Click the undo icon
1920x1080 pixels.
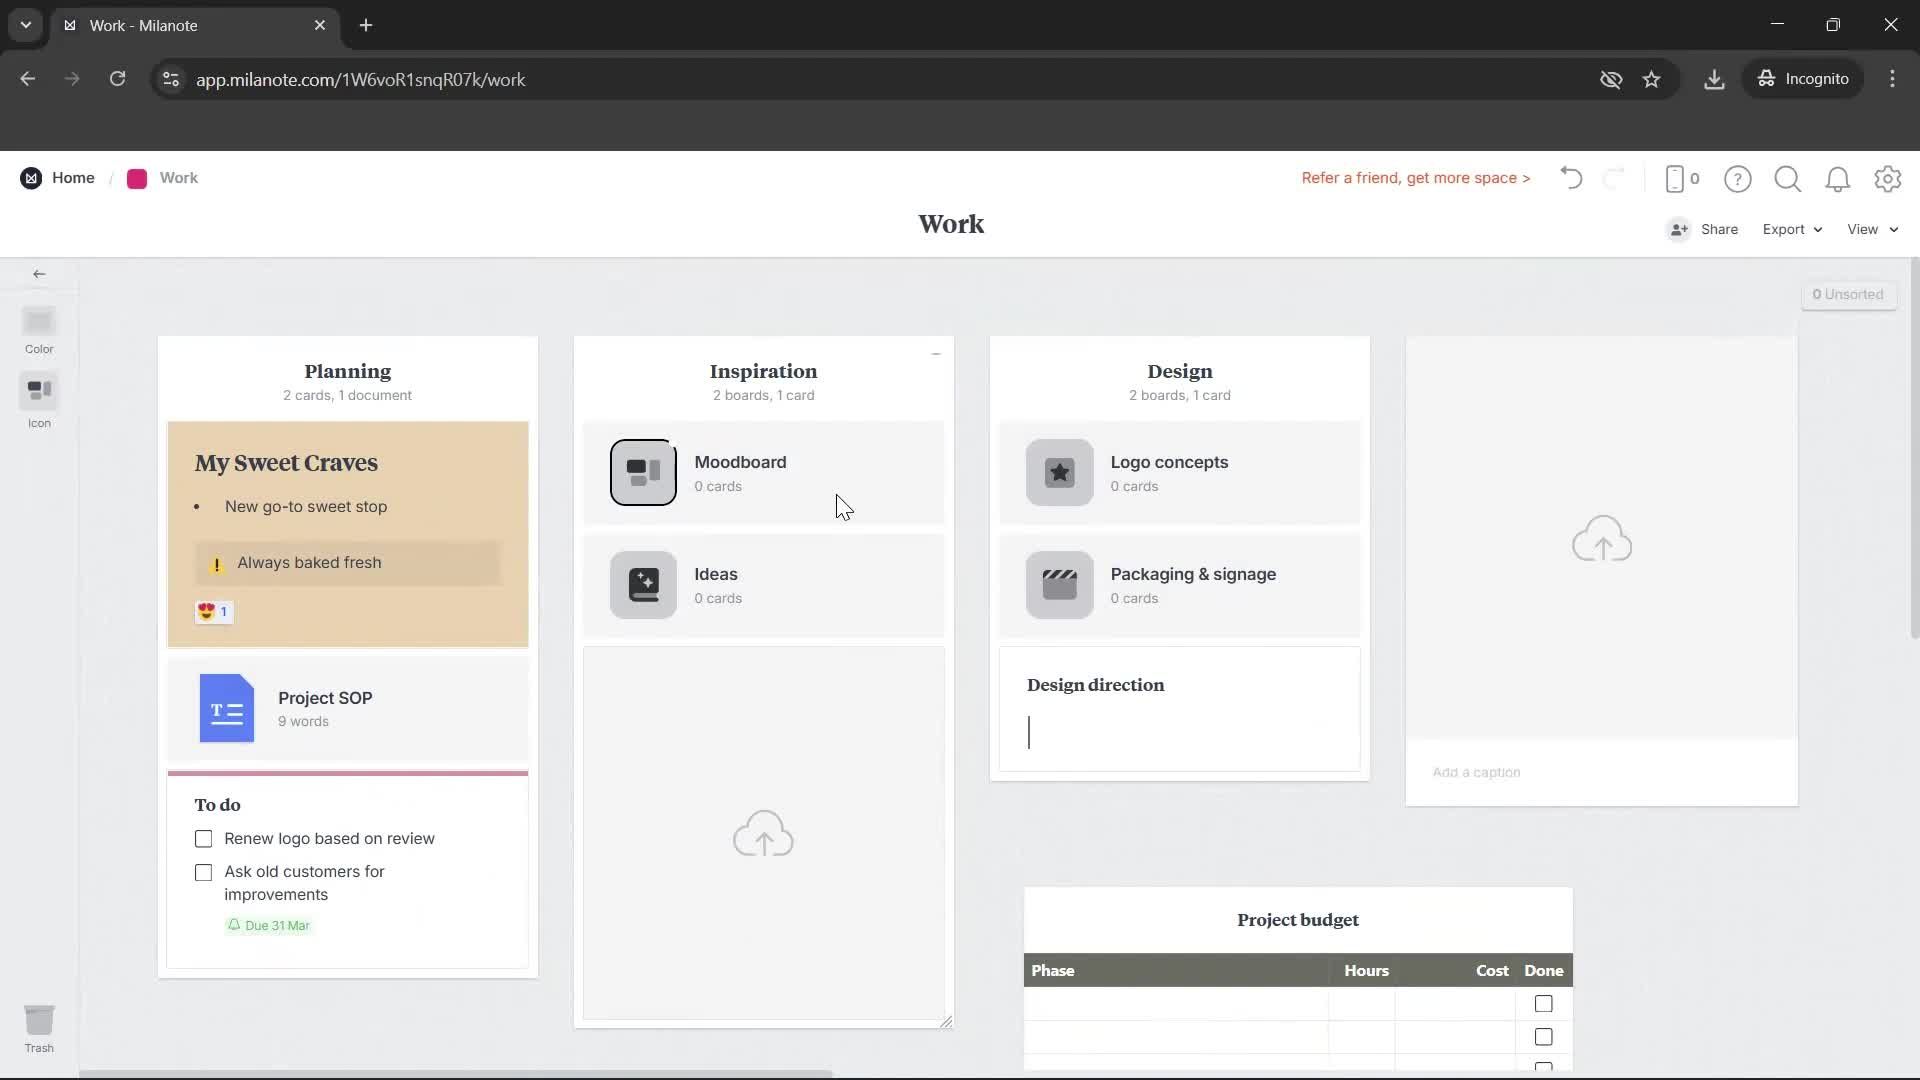(x=1570, y=178)
